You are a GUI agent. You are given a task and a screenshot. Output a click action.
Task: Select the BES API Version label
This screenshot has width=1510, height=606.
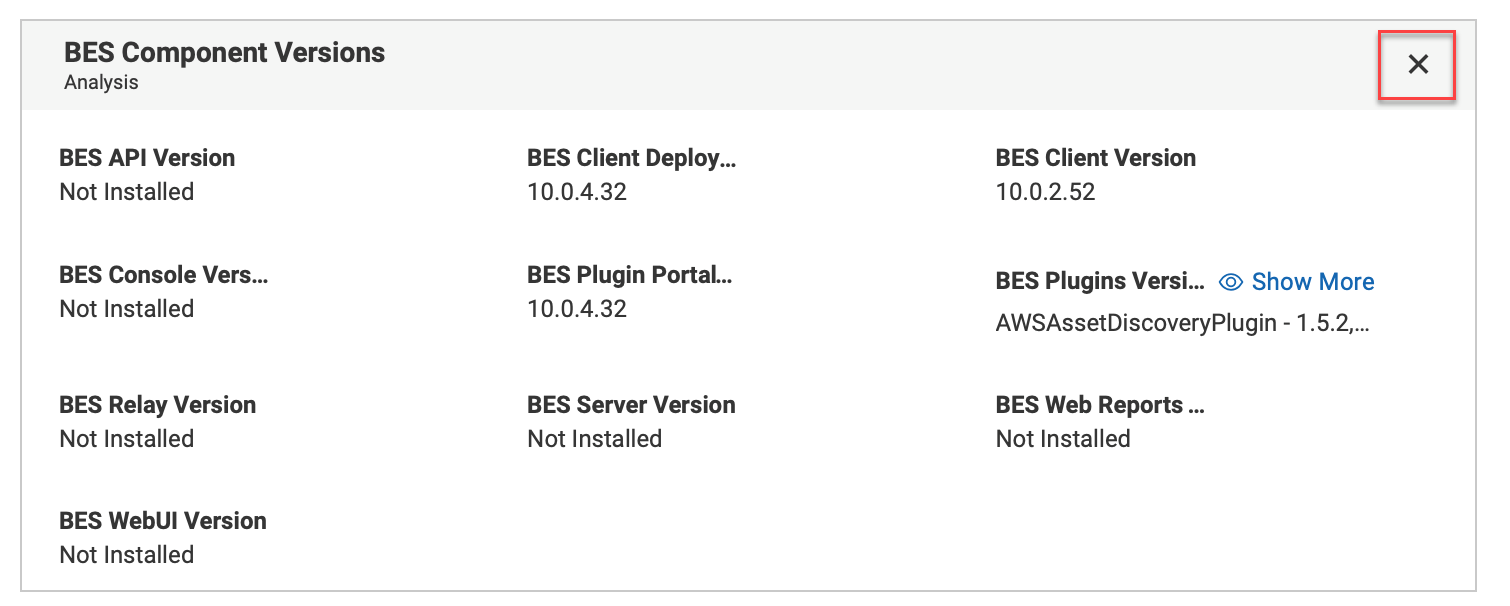click(147, 158)
